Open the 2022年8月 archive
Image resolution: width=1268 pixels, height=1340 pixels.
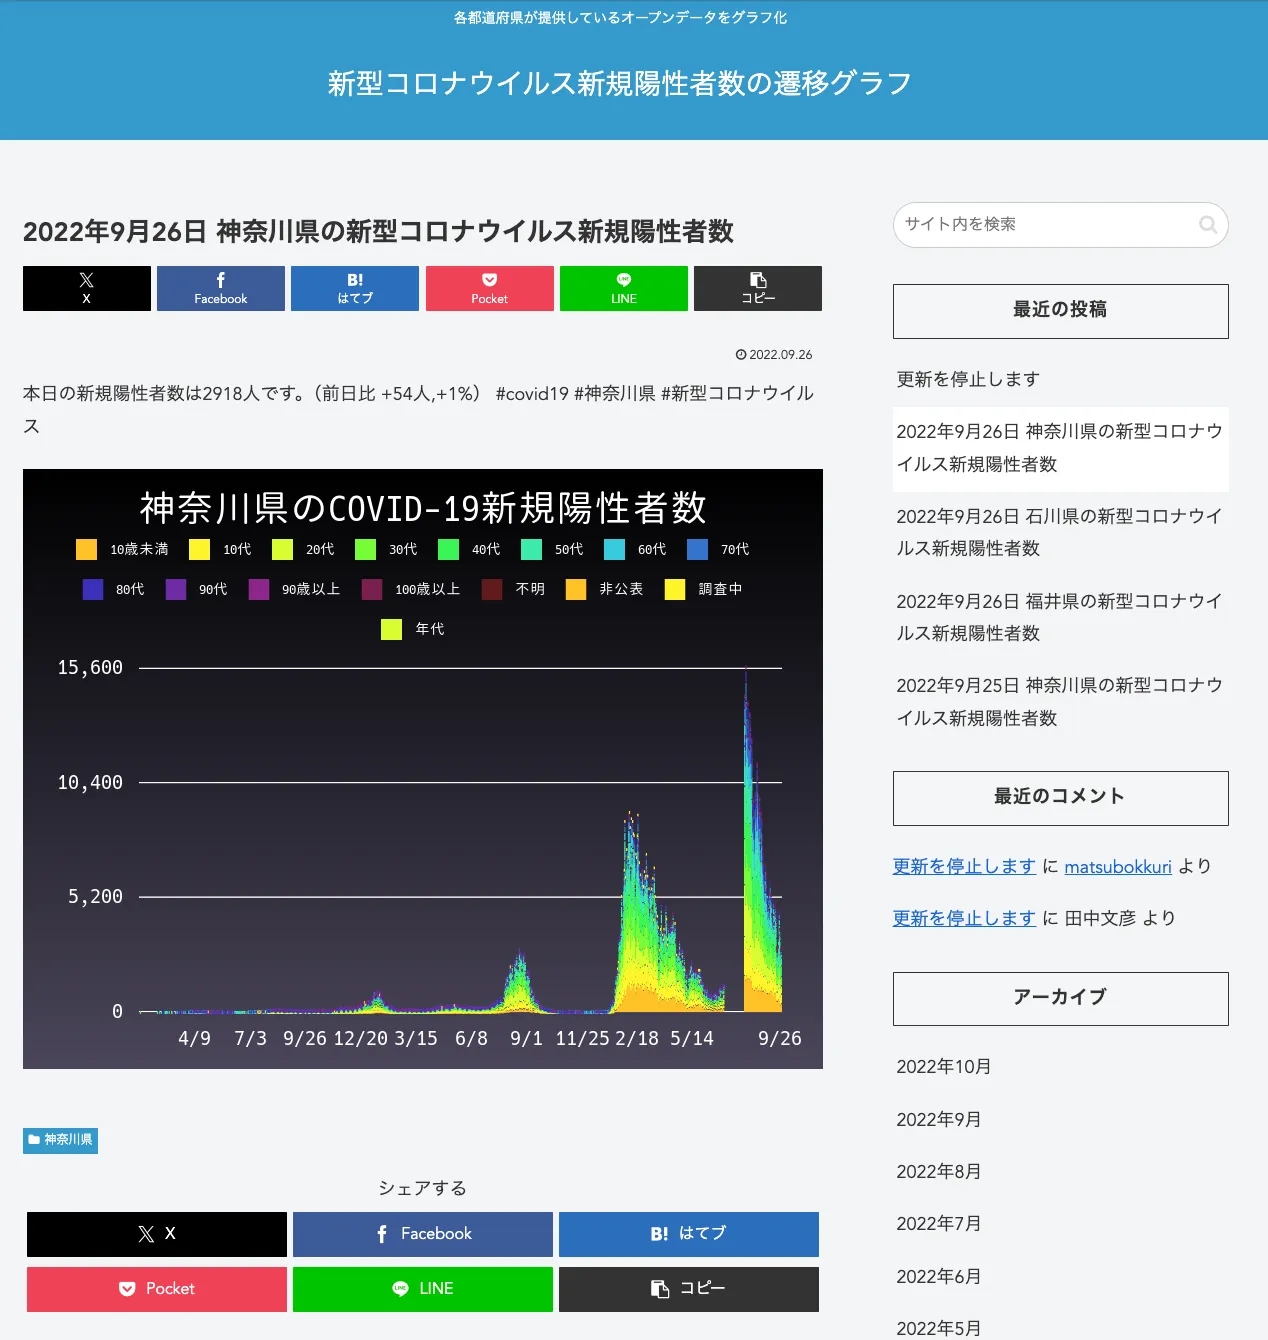tap(938, 1171)
